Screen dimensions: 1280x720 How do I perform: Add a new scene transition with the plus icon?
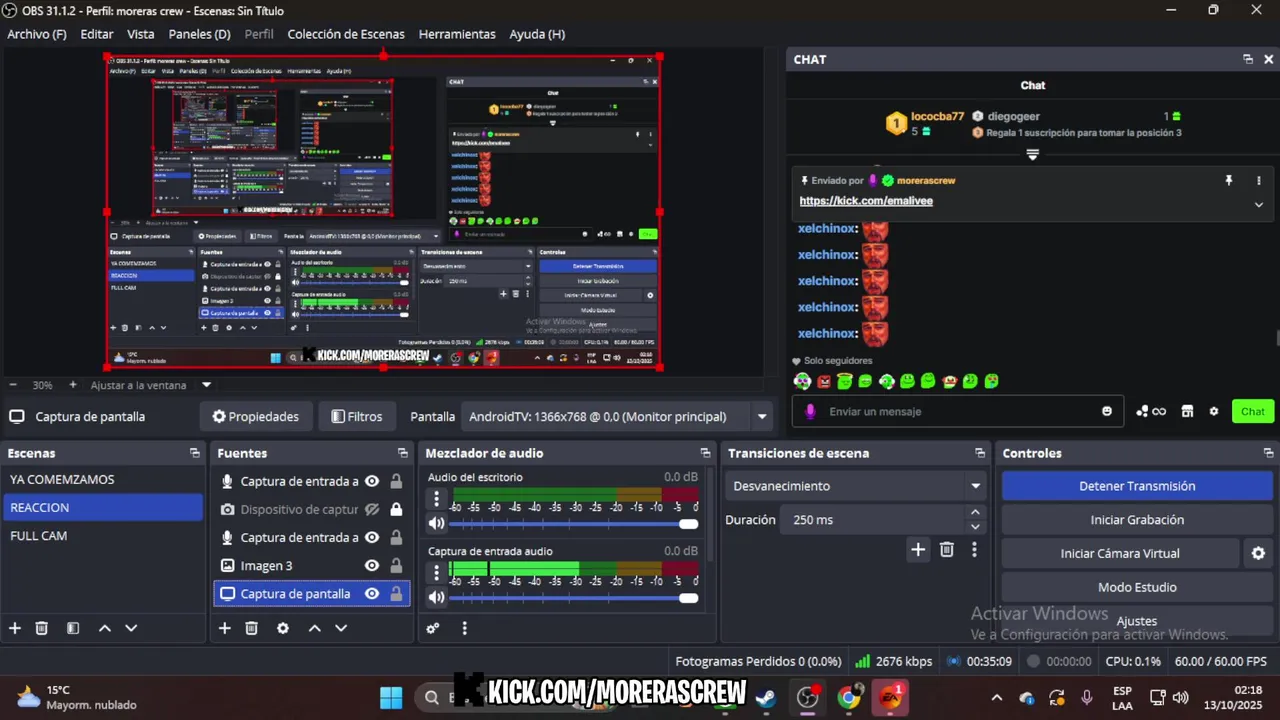point(918,549)
